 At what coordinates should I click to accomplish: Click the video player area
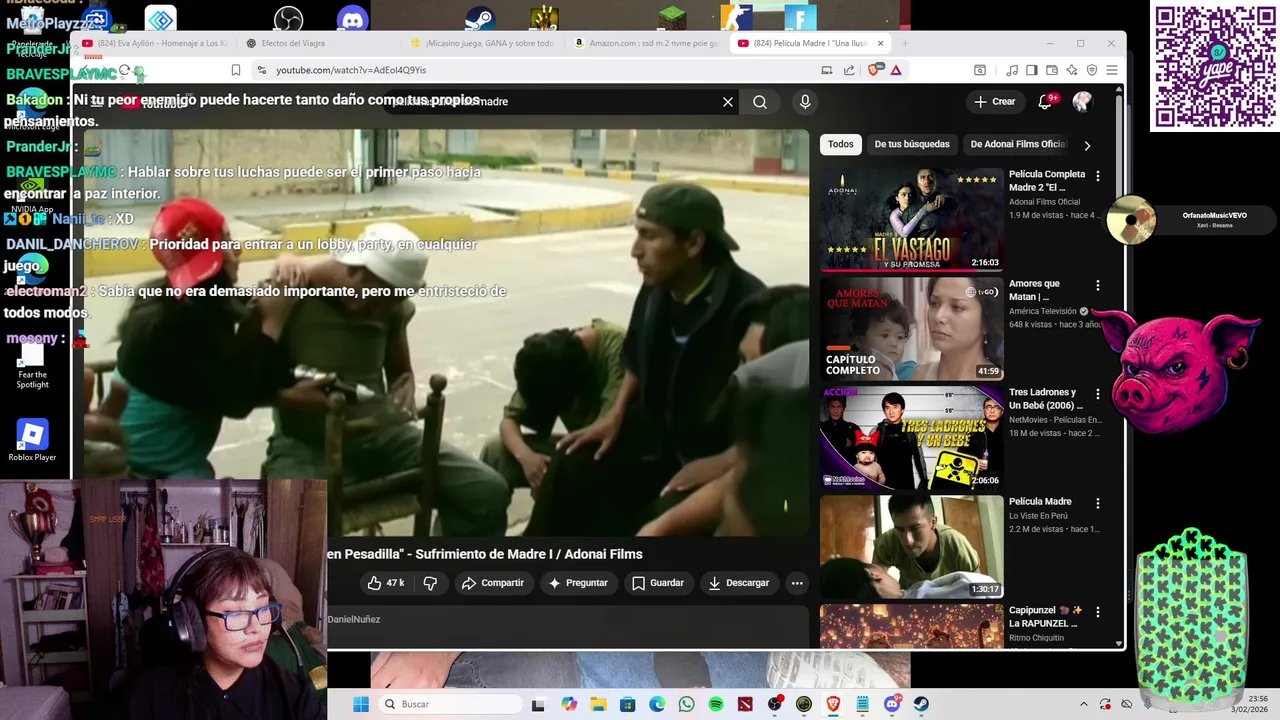(446, 333)
